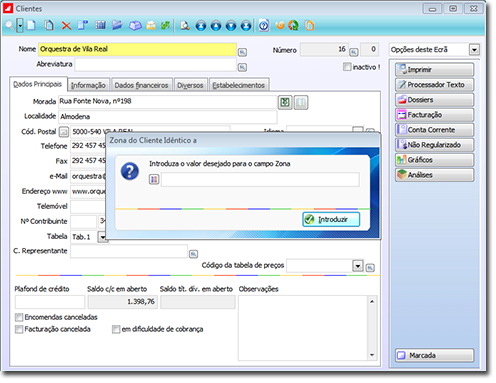Go to first record navigation icon
The image size is (496, 383).
pos(201,26)
